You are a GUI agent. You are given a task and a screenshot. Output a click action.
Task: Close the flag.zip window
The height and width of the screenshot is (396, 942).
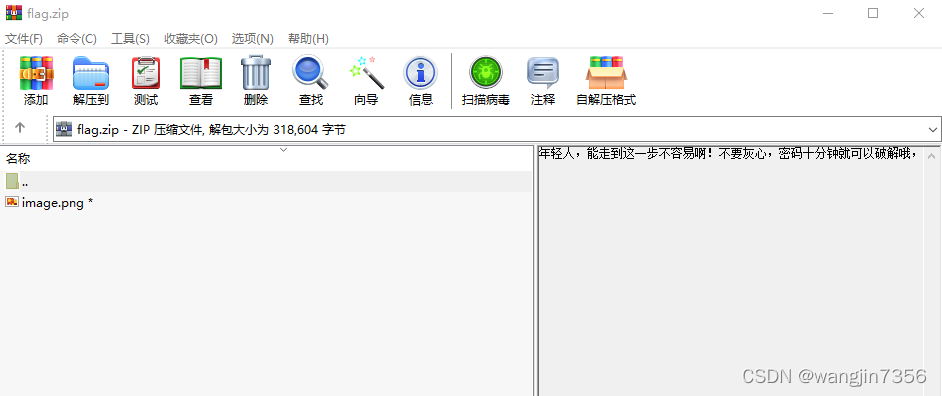[919, 13]
